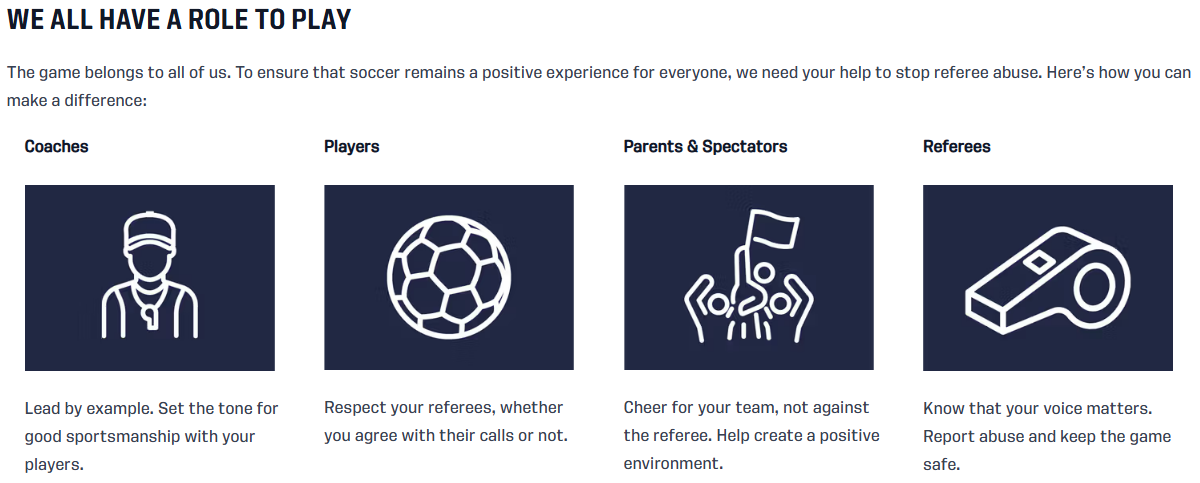The image size is (1200, 483).
Task: Select the Referees heading
Action: click(956, 146)
